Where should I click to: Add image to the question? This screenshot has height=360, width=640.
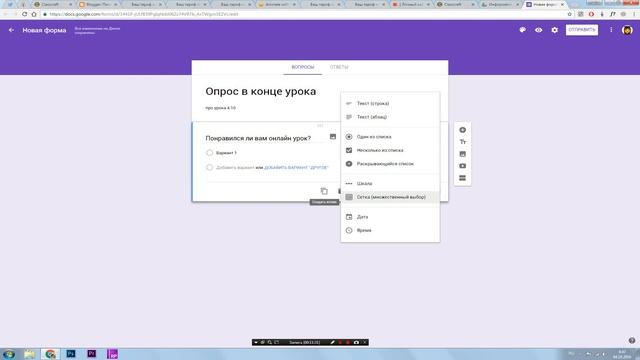[x=333, y=137]
